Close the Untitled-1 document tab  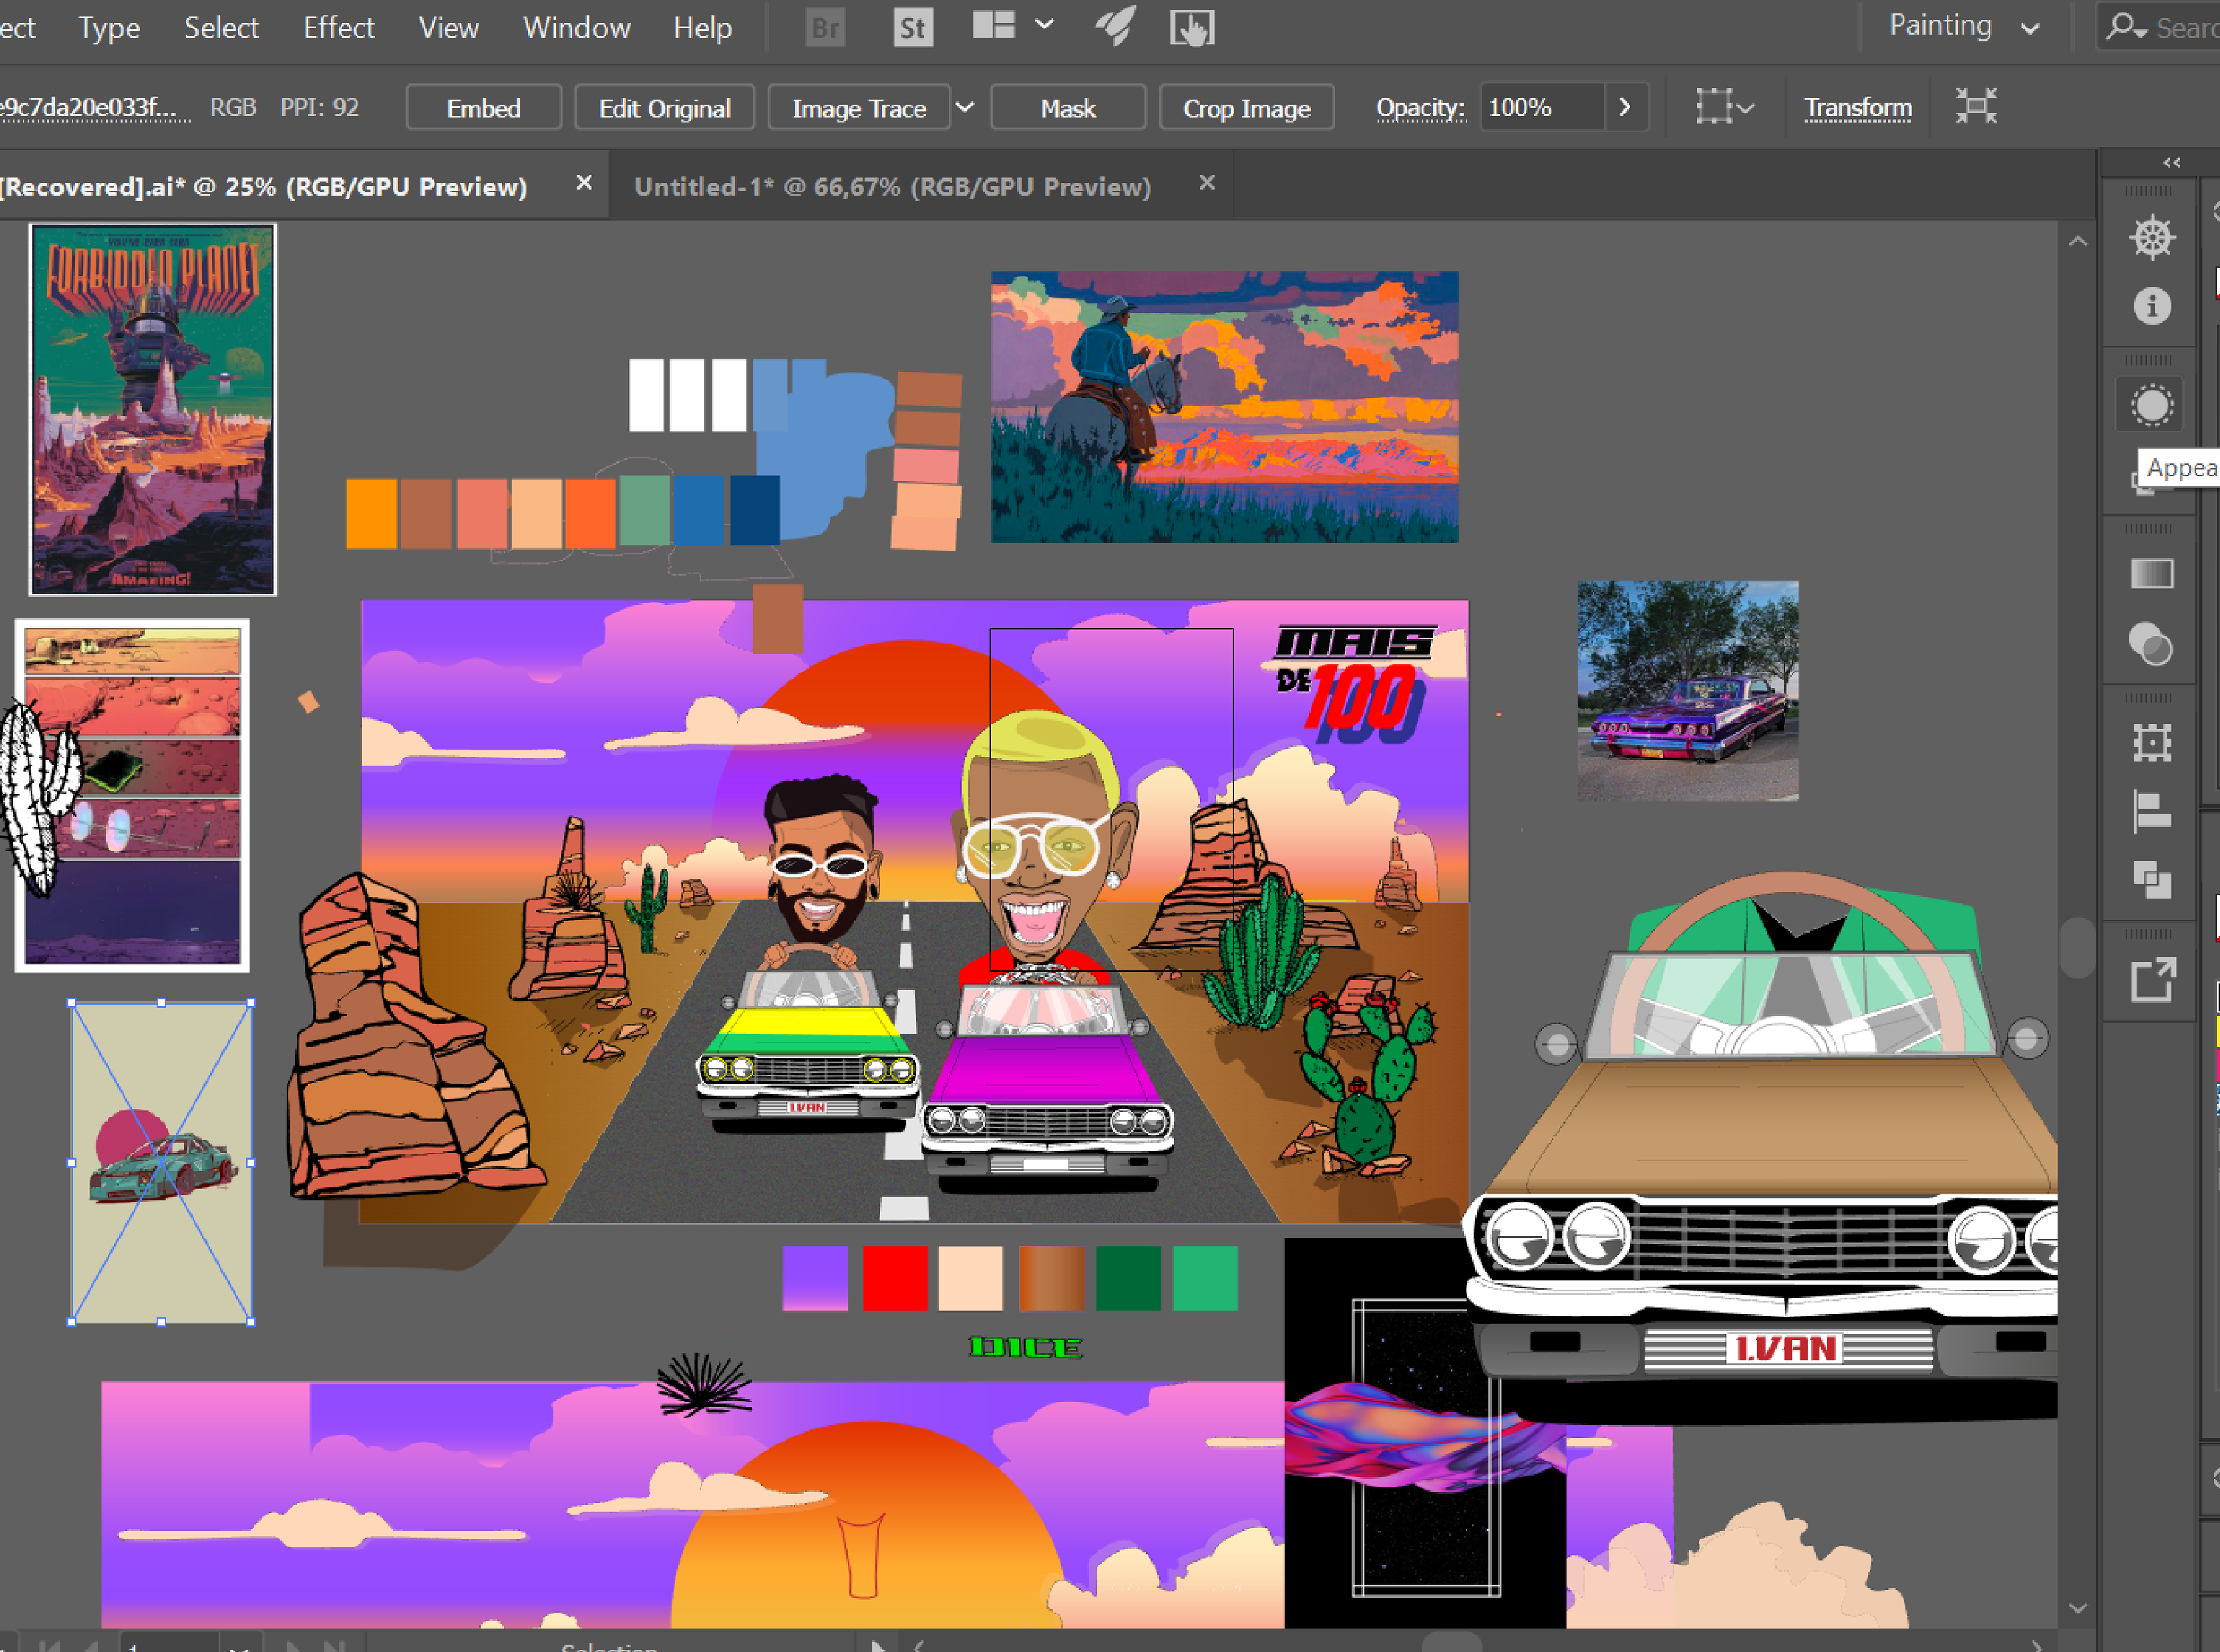click(1207, 183)
